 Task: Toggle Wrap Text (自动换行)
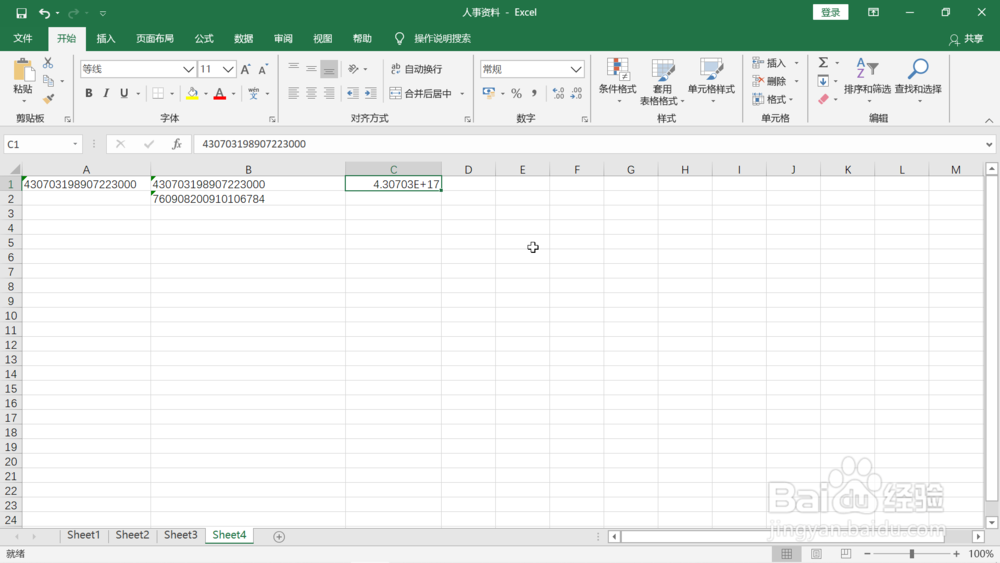(x=416, y=69)
